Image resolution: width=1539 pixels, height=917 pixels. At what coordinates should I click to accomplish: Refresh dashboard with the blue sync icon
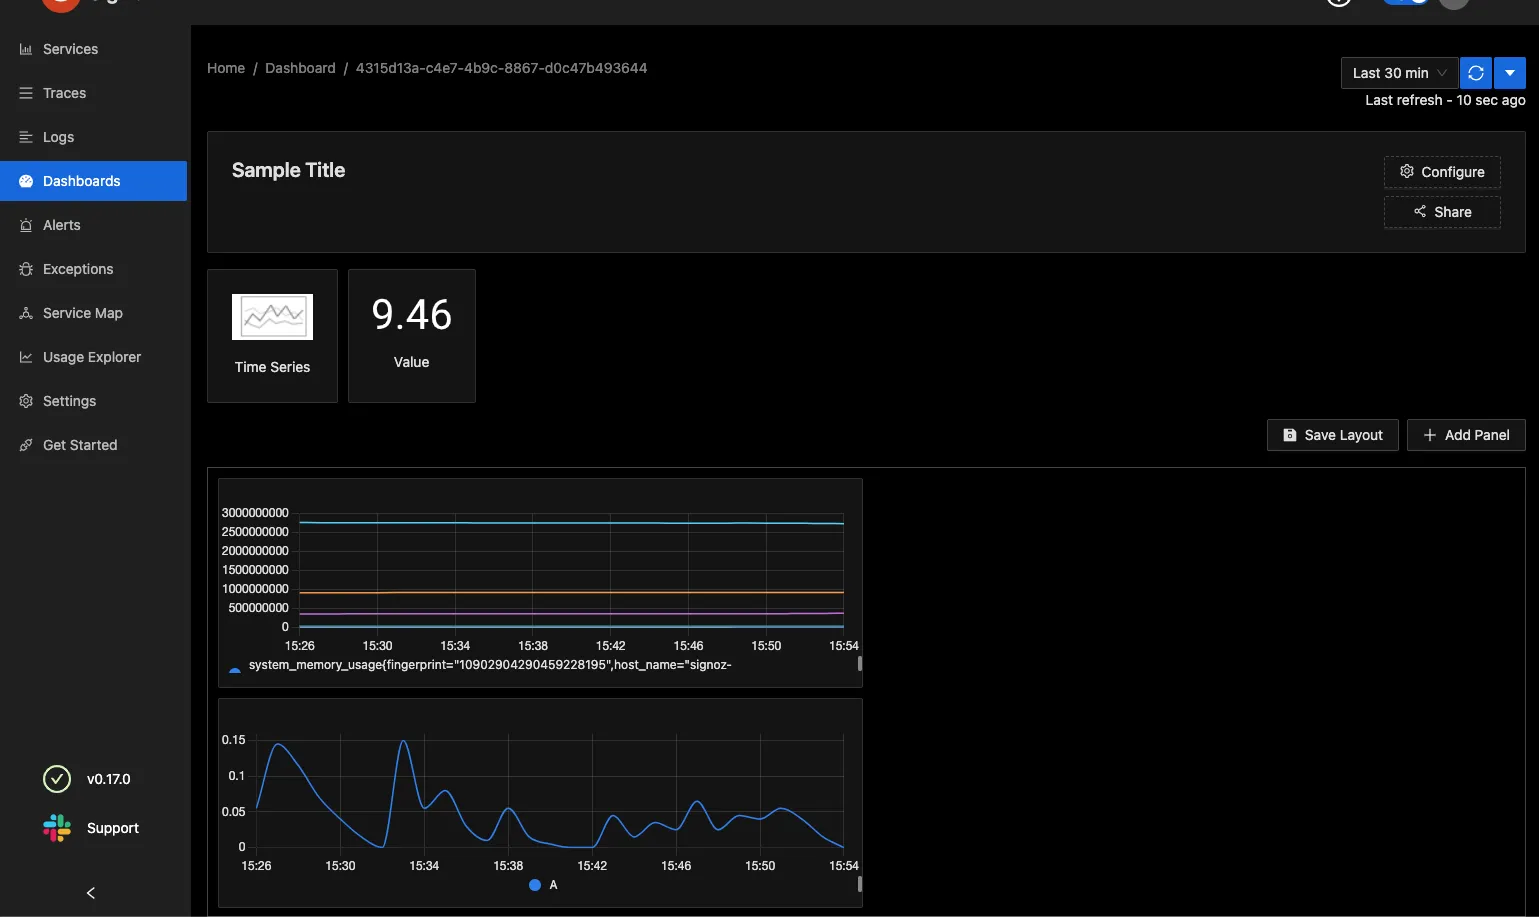[x=1476, y=73]
